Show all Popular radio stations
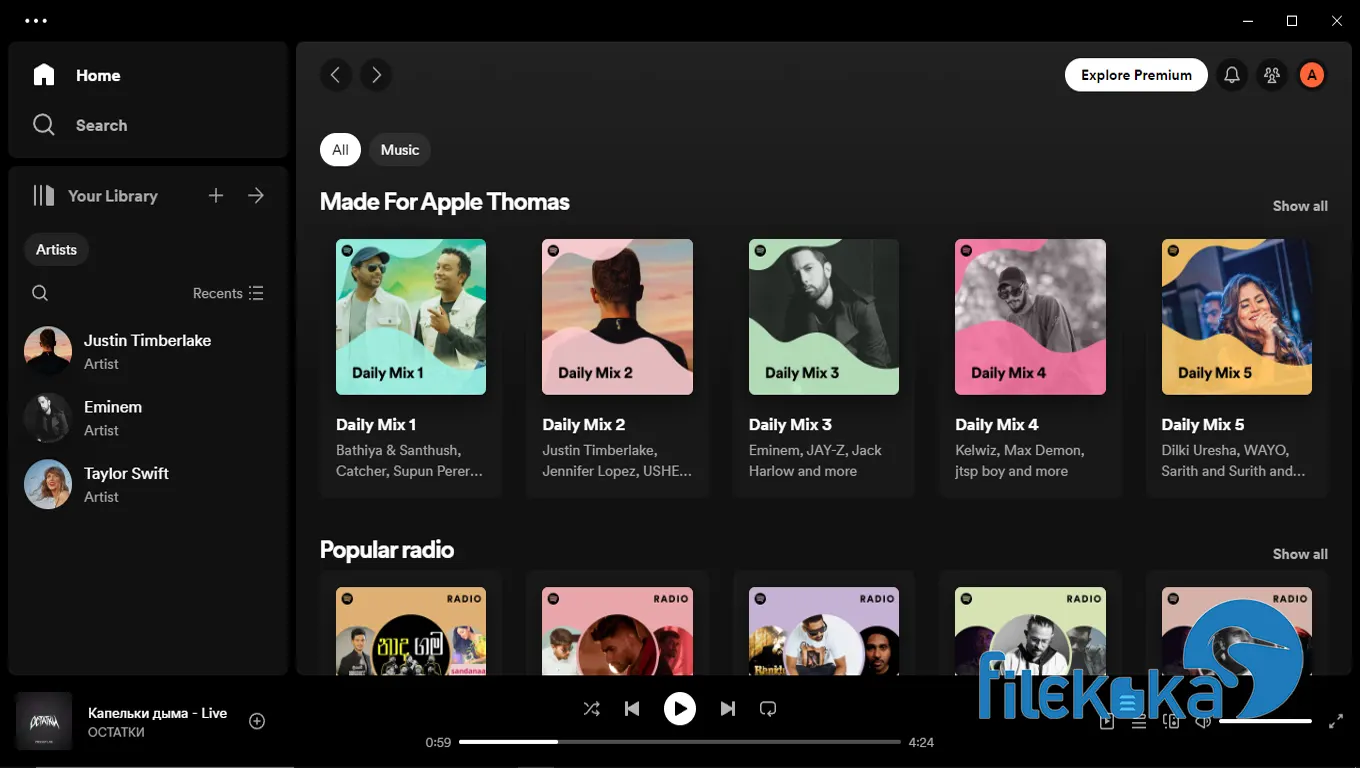Image resolution: width=1360 pixels, height=768 pixels. pos(1300,554)
